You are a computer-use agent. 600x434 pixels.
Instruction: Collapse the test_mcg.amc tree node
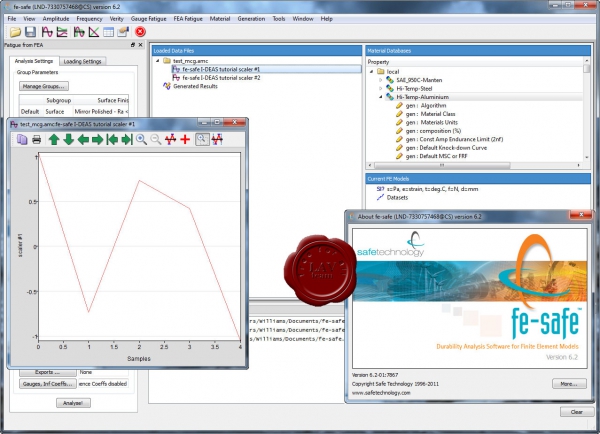158,61
